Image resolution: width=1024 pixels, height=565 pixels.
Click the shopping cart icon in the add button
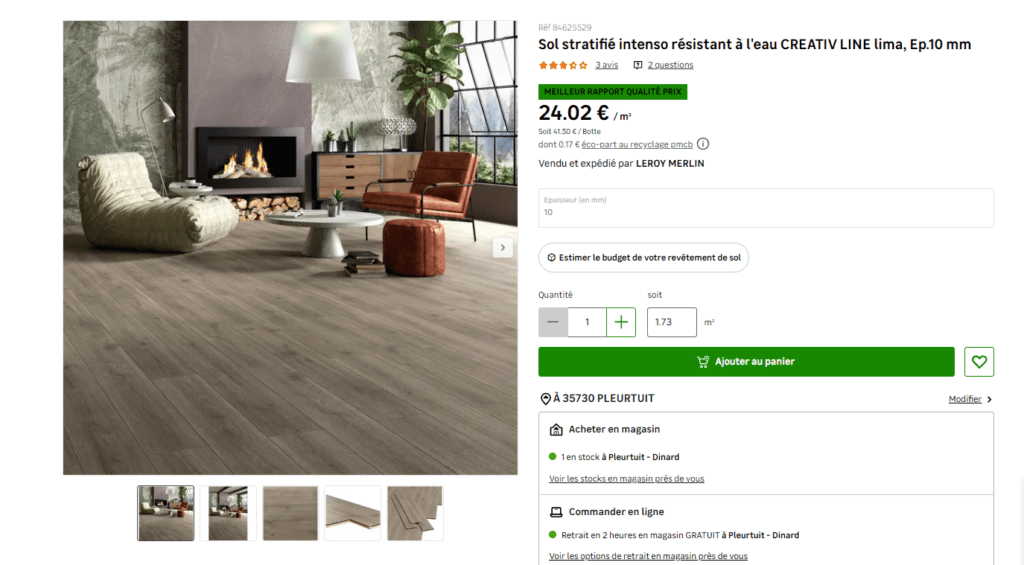(x=703, y=361)
